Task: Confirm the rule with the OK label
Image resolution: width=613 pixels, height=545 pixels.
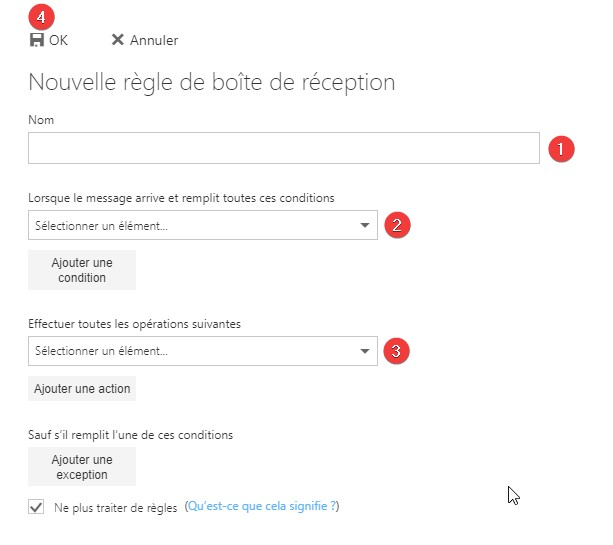Action: pyautogui.click(x=58, y=40)
